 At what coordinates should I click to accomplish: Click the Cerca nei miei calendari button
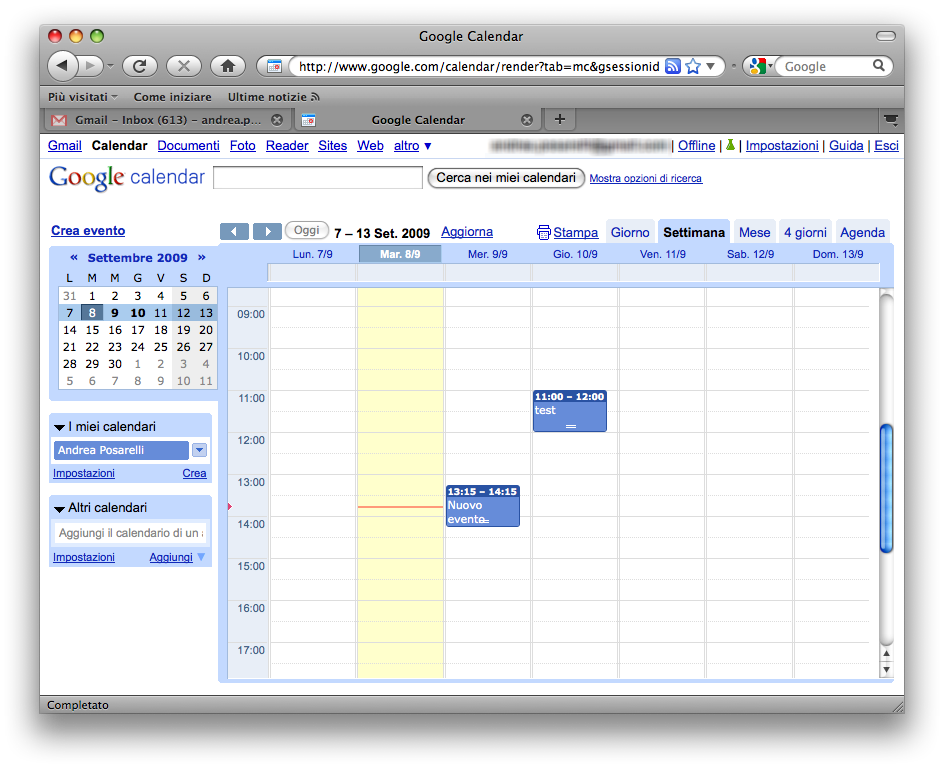click(x=506, y=178)
